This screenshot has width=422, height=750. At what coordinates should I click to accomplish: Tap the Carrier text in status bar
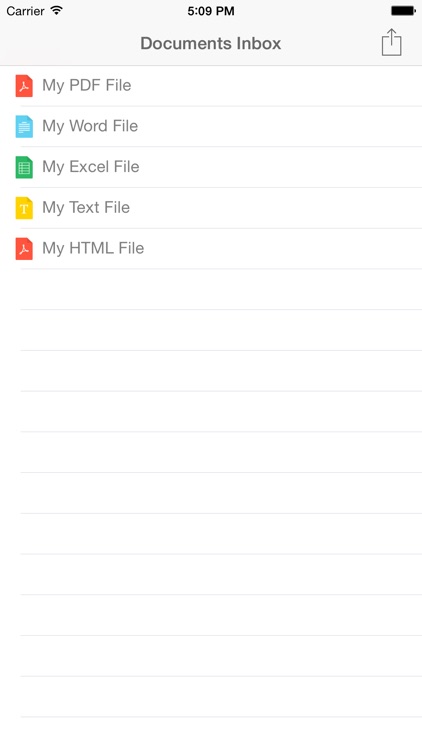point(25,11)
